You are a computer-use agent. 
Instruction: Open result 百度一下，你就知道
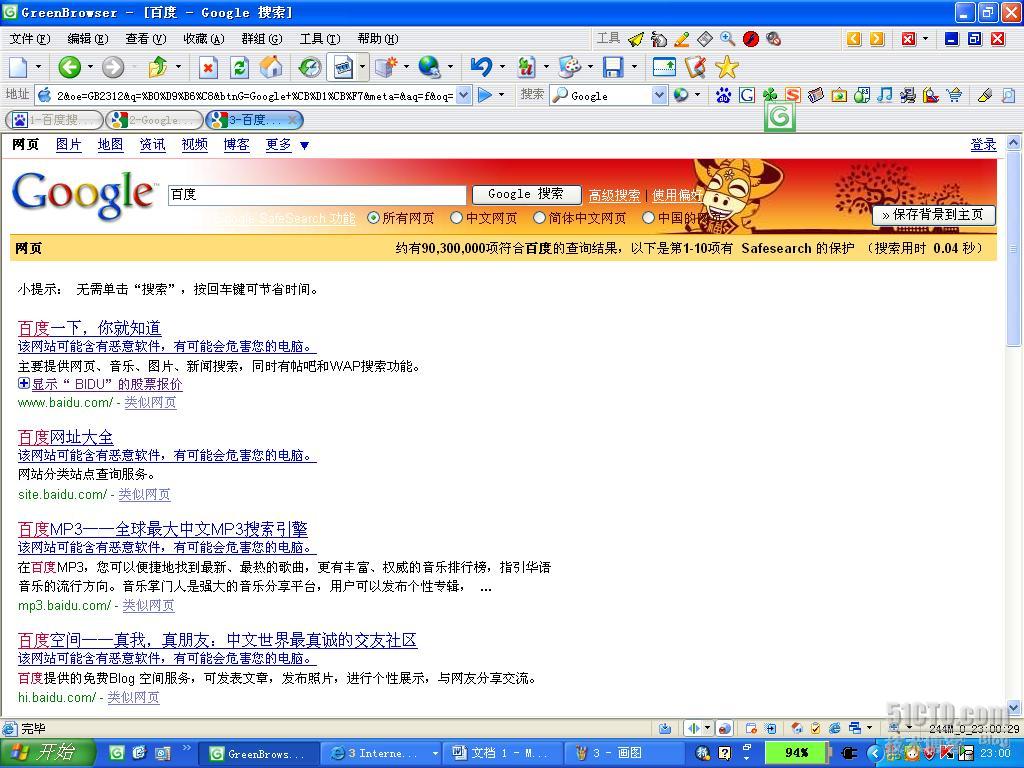[89, 327]
